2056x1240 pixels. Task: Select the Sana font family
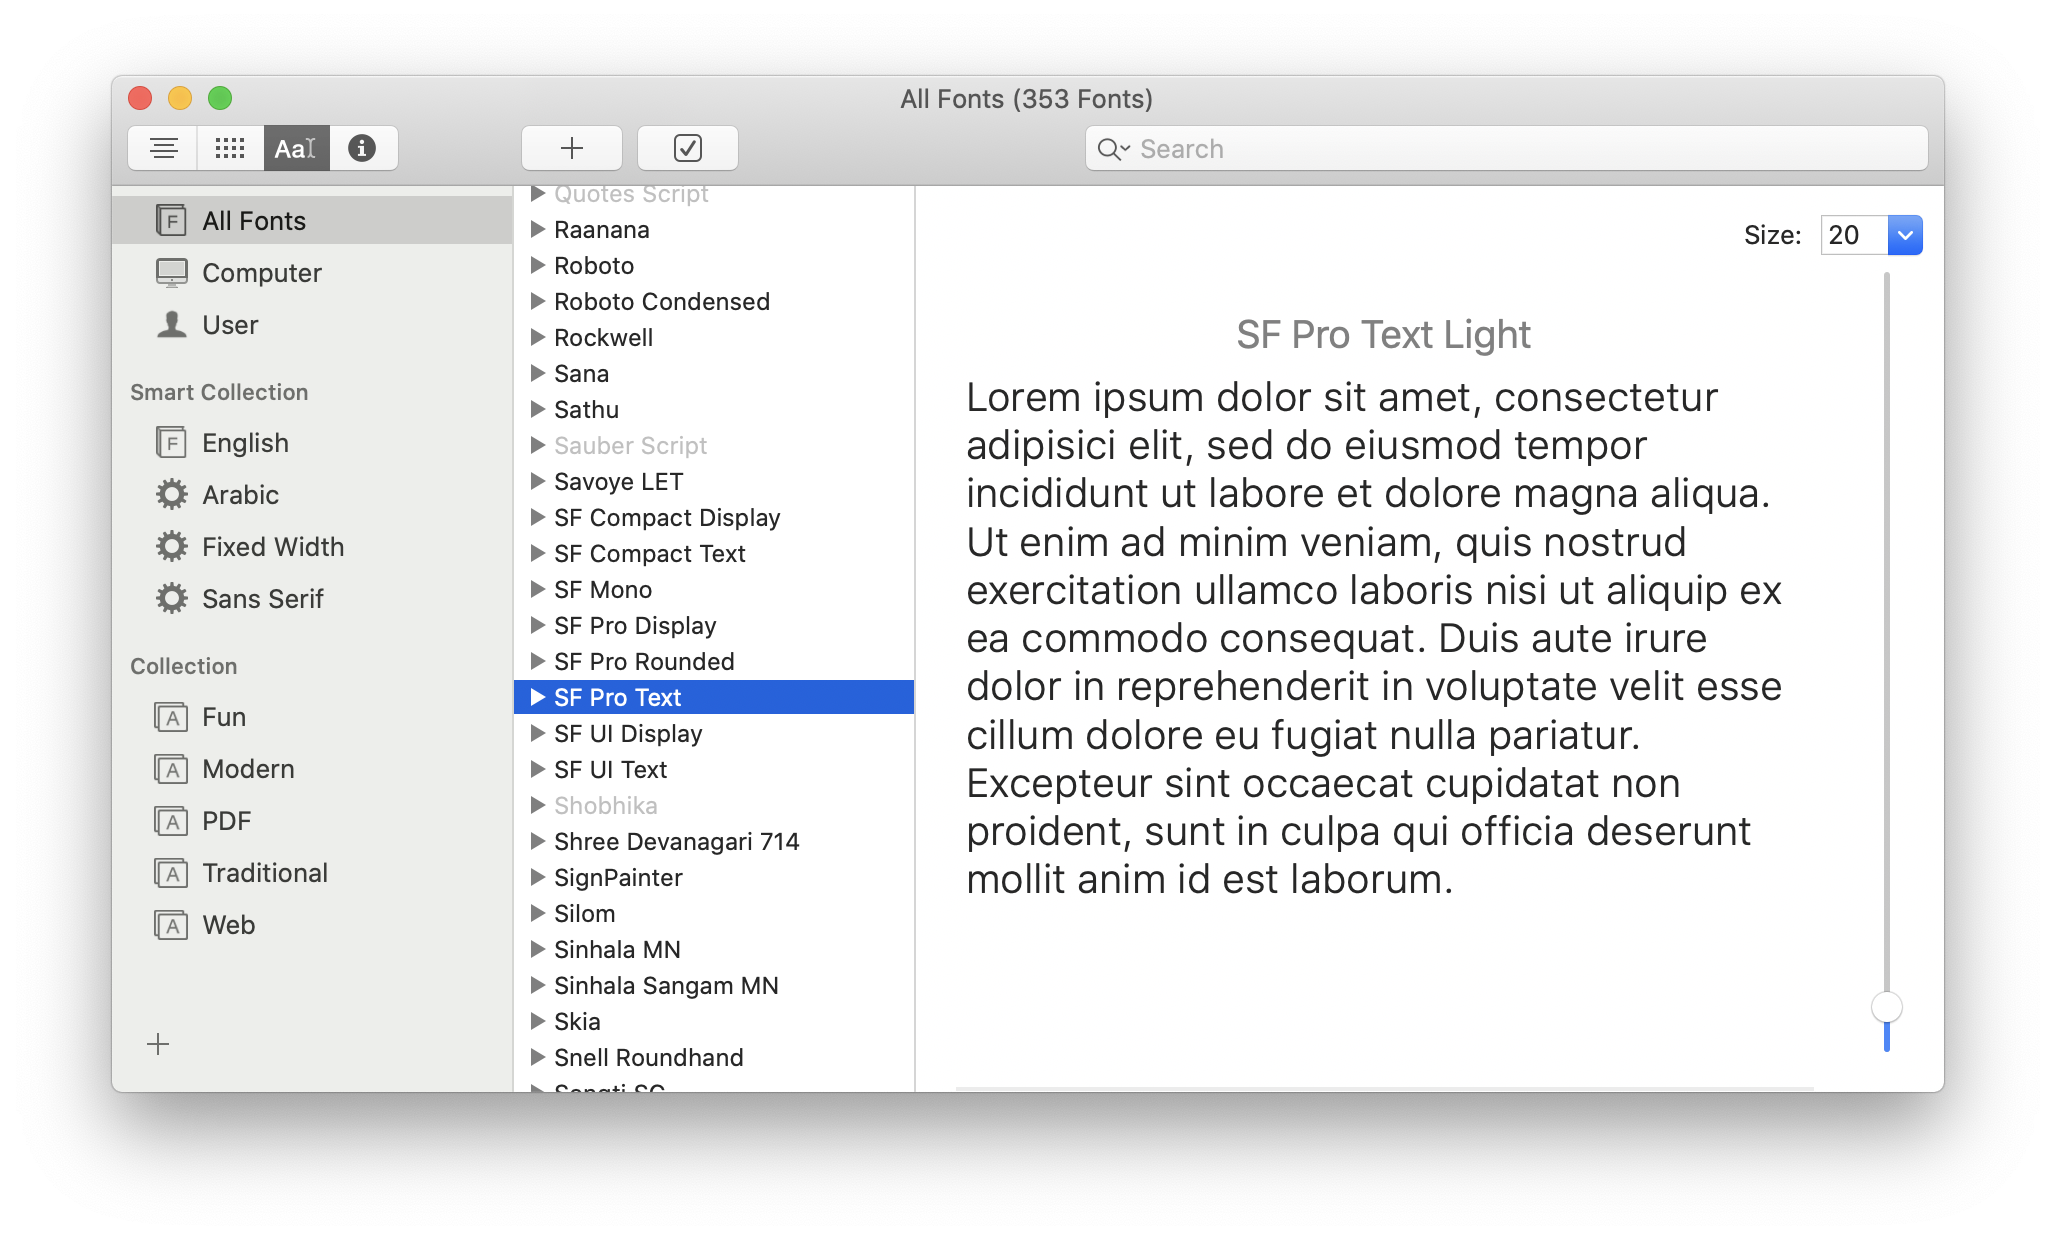click(714, 374)
